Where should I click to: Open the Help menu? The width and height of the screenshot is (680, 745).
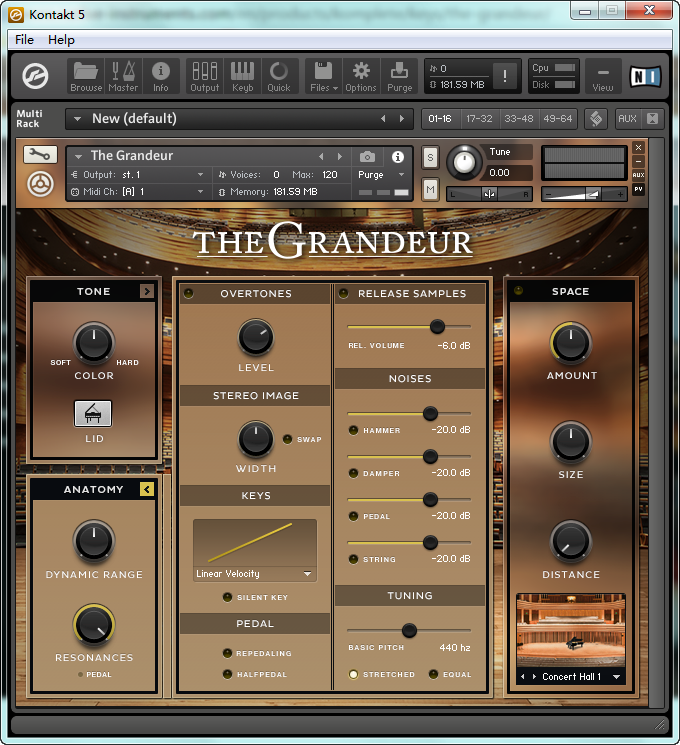click(61, 39)
